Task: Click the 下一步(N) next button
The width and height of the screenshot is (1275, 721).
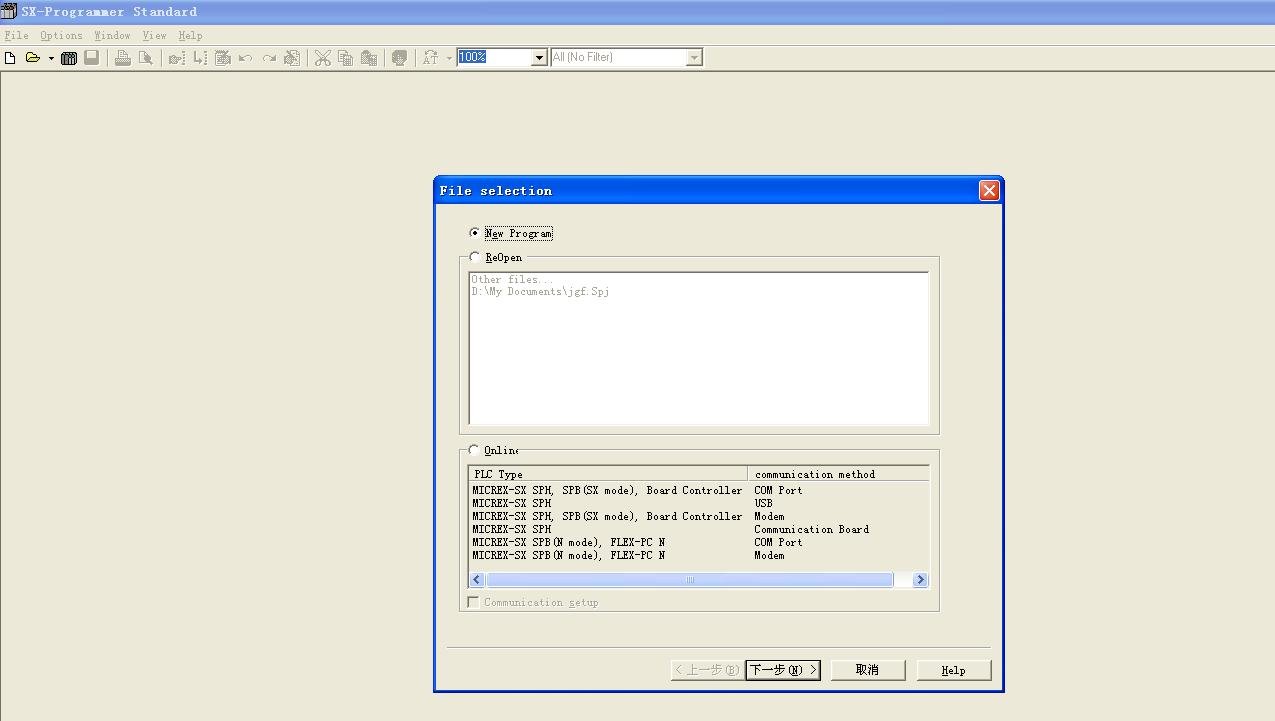Action: 783,670
